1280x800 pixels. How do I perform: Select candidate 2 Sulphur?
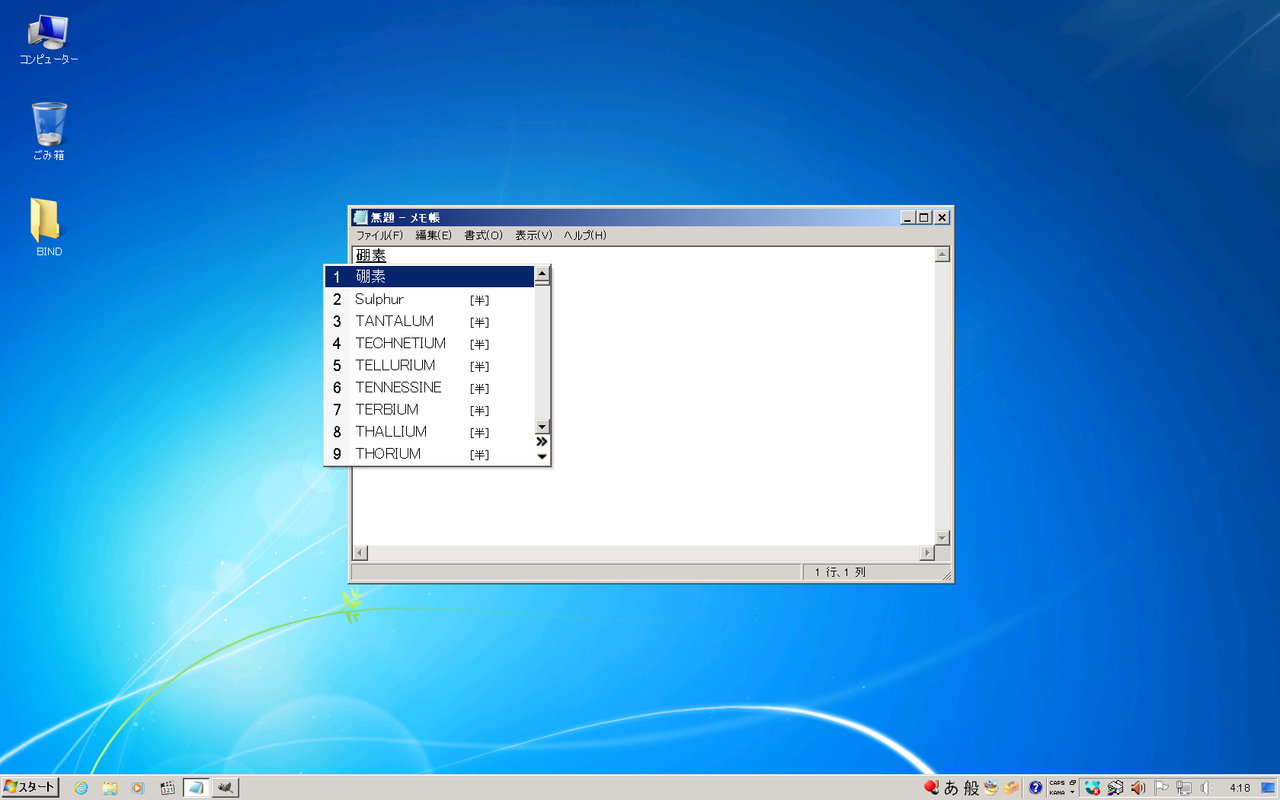tap(429, 299)
